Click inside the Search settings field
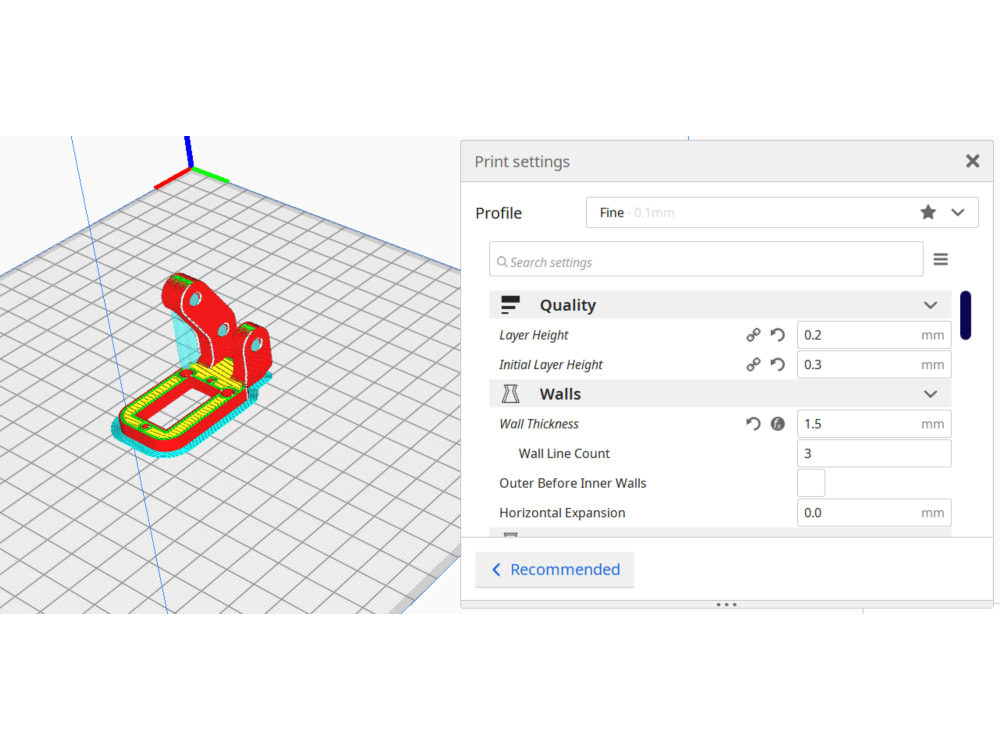This screenshot has width=1000, height=750. [700, 259]
